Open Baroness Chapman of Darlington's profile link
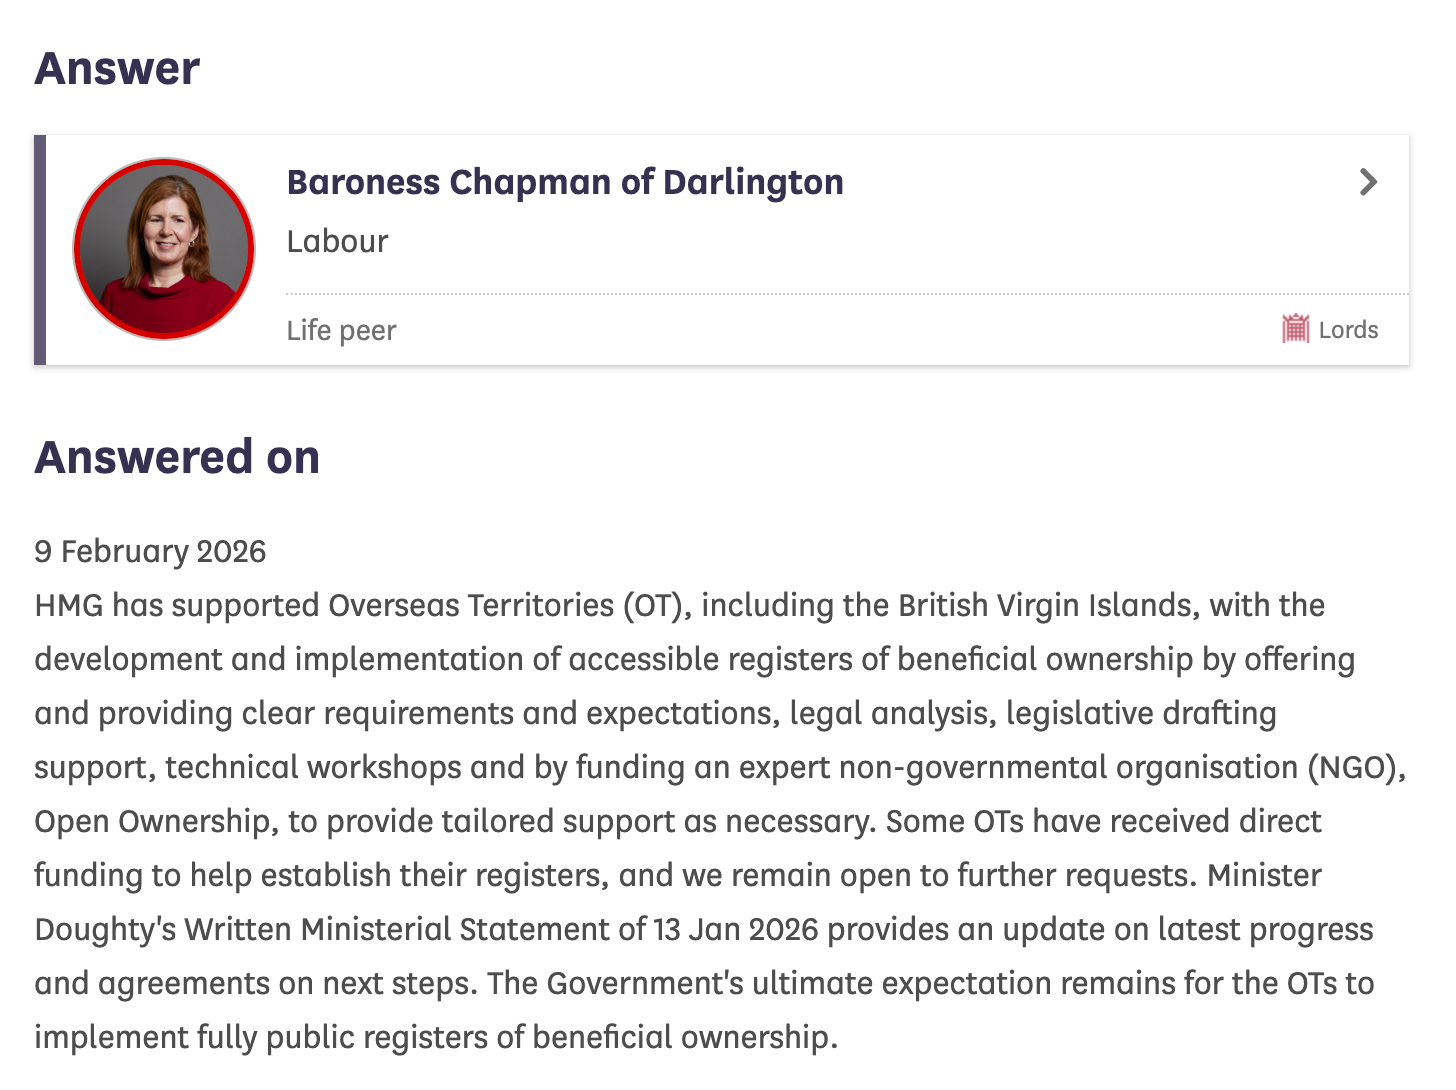 (565, 183)
